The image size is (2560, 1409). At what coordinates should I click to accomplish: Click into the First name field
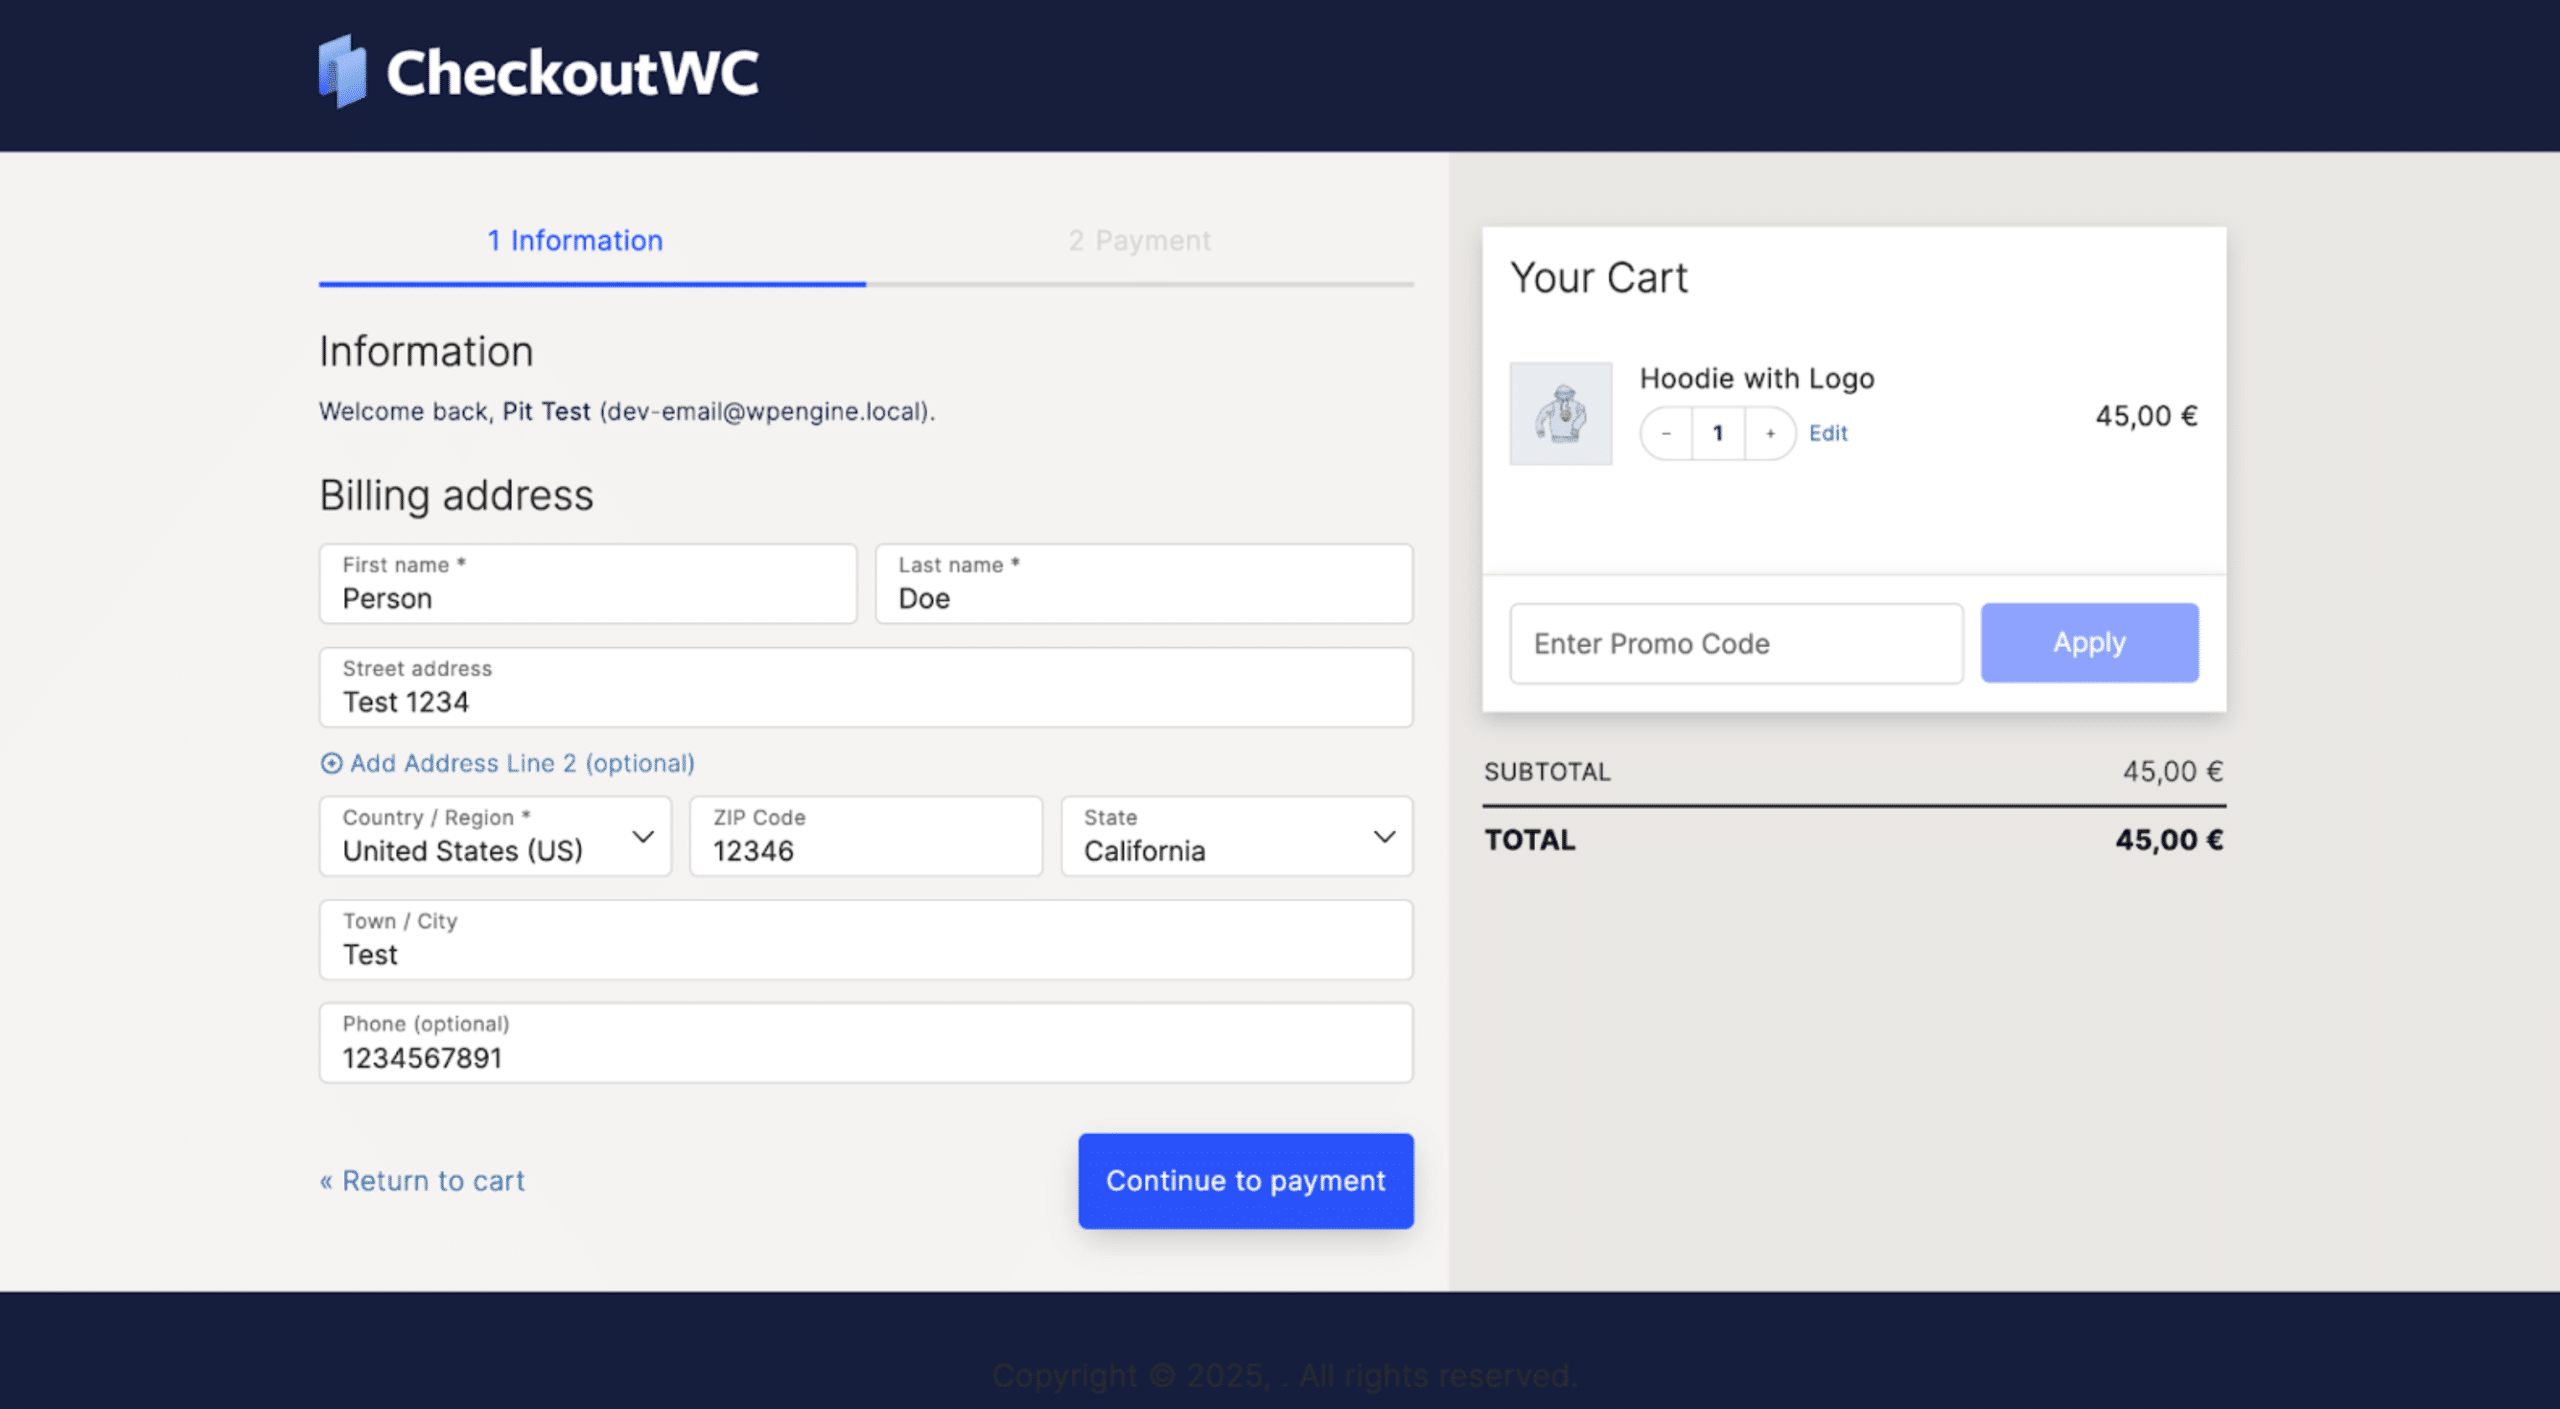coord(588,585)
